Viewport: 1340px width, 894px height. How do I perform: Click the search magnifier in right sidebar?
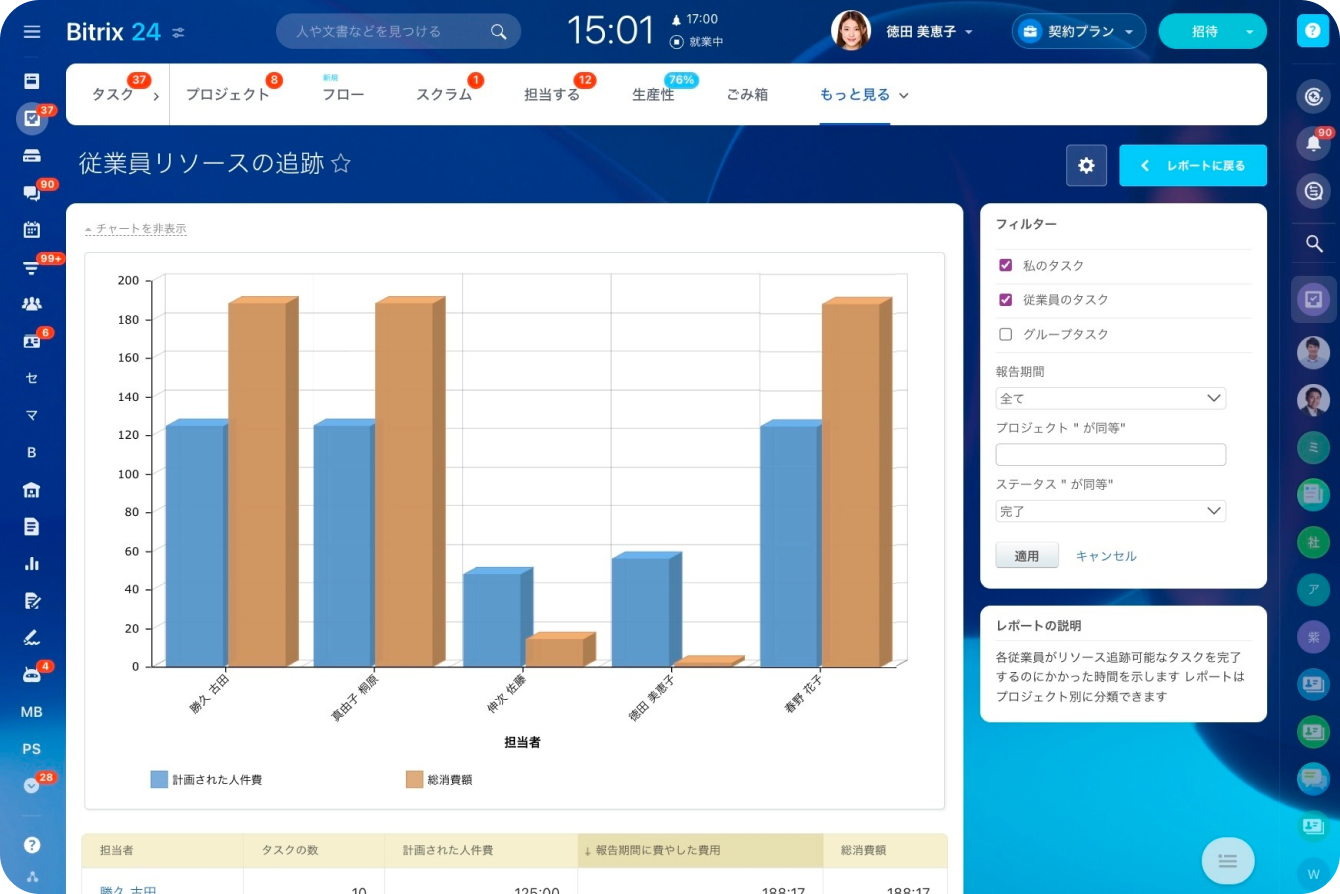click(1314, 243)
